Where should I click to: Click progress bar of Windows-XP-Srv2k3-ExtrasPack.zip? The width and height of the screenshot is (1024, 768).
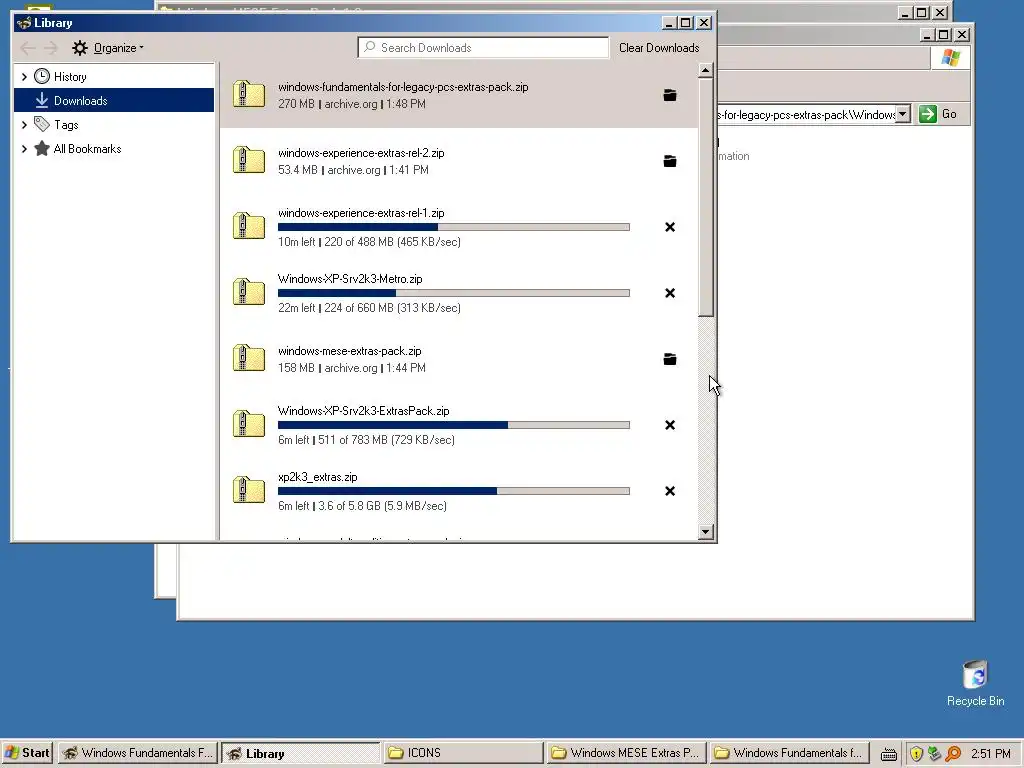pos(454,425)
